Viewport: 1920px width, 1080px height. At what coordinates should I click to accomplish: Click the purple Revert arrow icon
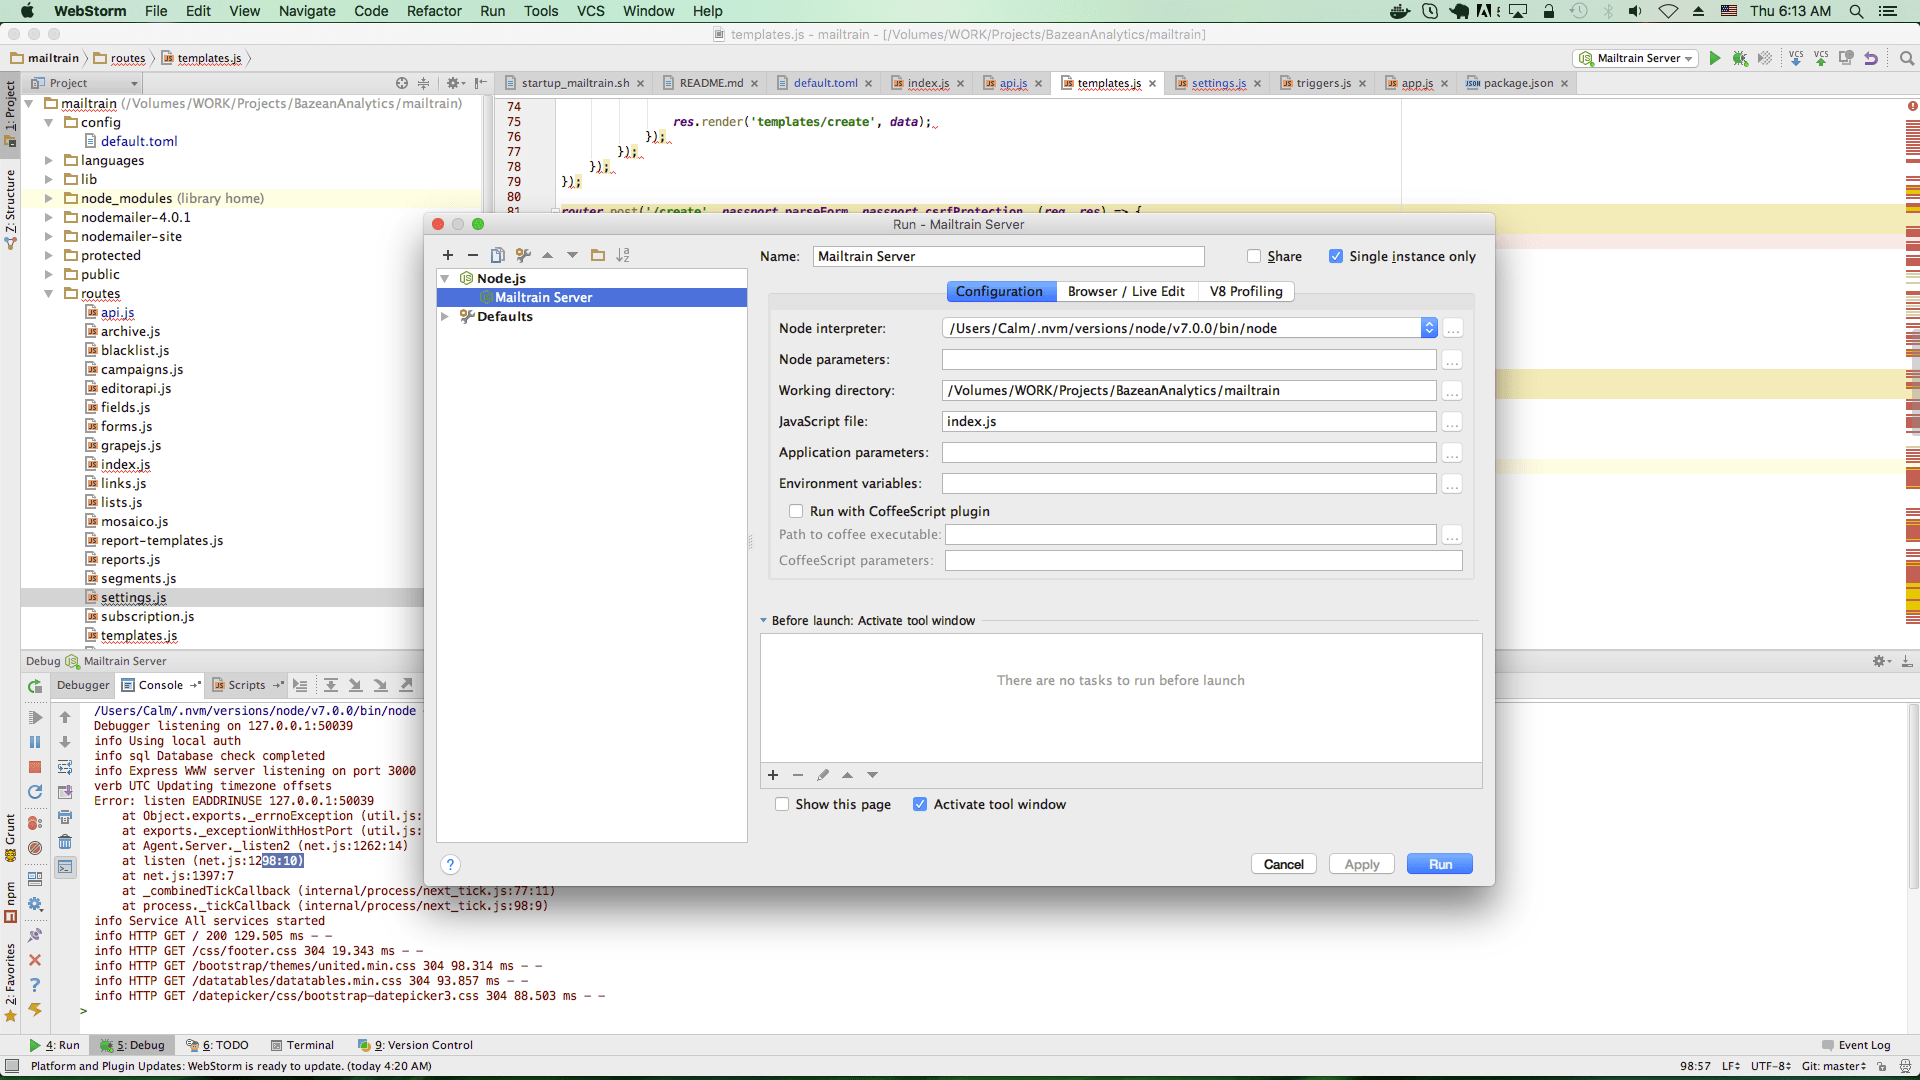pyautogui.click(x=1871, y=58)
